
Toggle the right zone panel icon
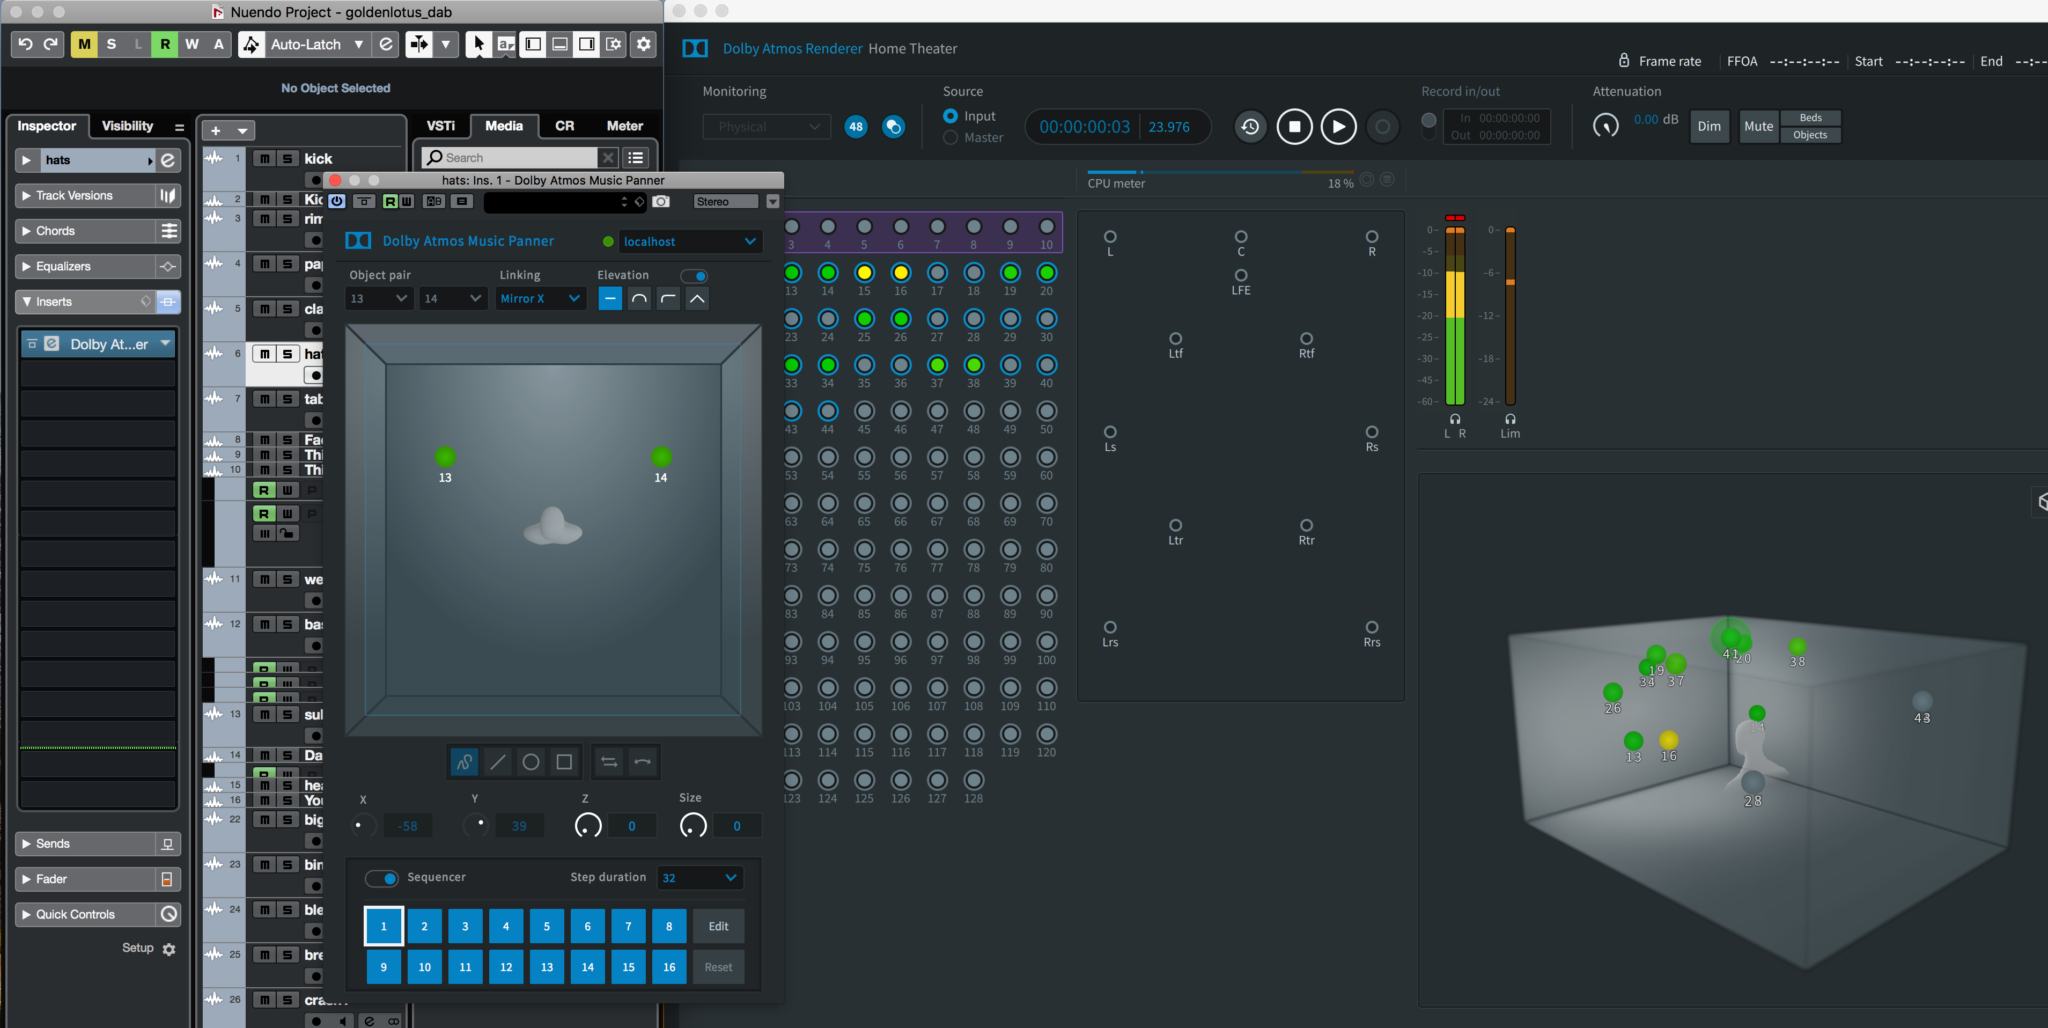[x=587, y=44]
